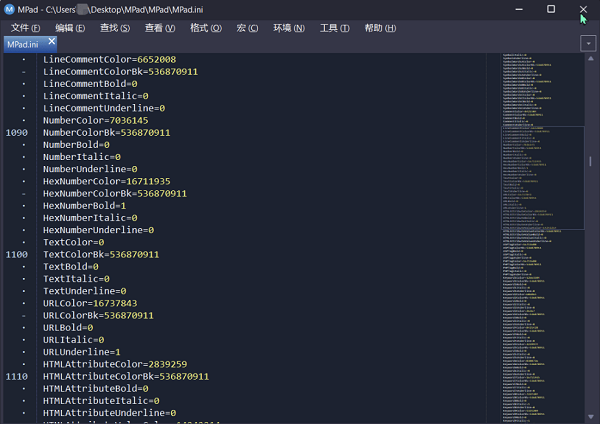This screenshot has width=600, height=424.
Task: Click the line LineCommentItalic=0
Action: [x=96, y=96]
